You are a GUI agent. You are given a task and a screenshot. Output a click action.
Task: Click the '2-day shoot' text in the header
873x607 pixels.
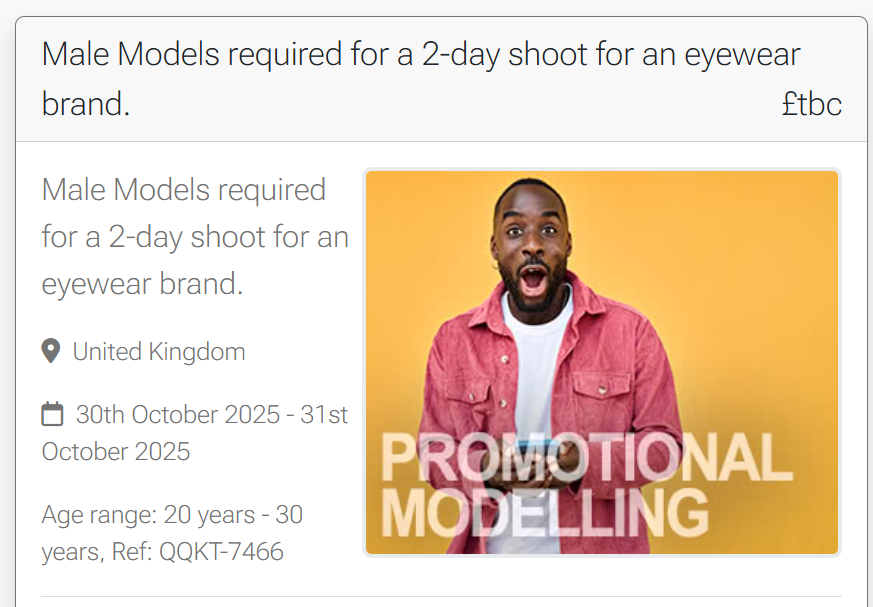(504, 55)
